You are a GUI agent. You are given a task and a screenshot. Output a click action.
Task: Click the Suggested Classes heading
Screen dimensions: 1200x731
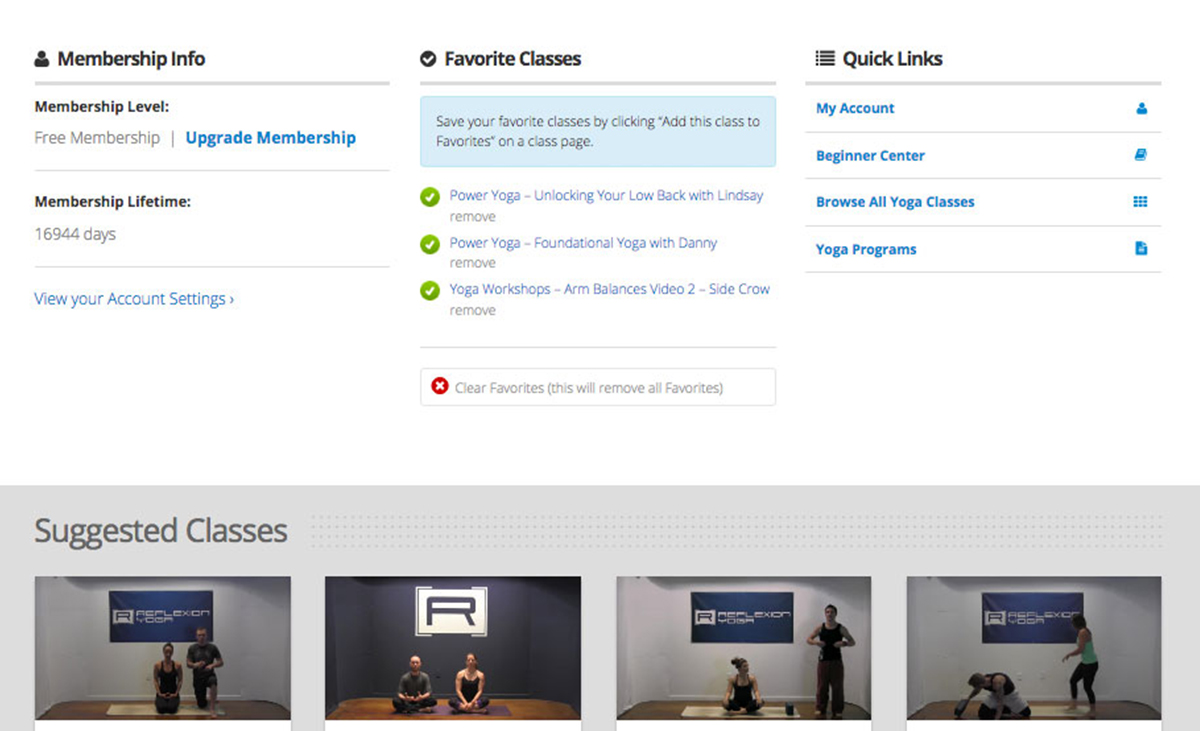tap(161, 530)
